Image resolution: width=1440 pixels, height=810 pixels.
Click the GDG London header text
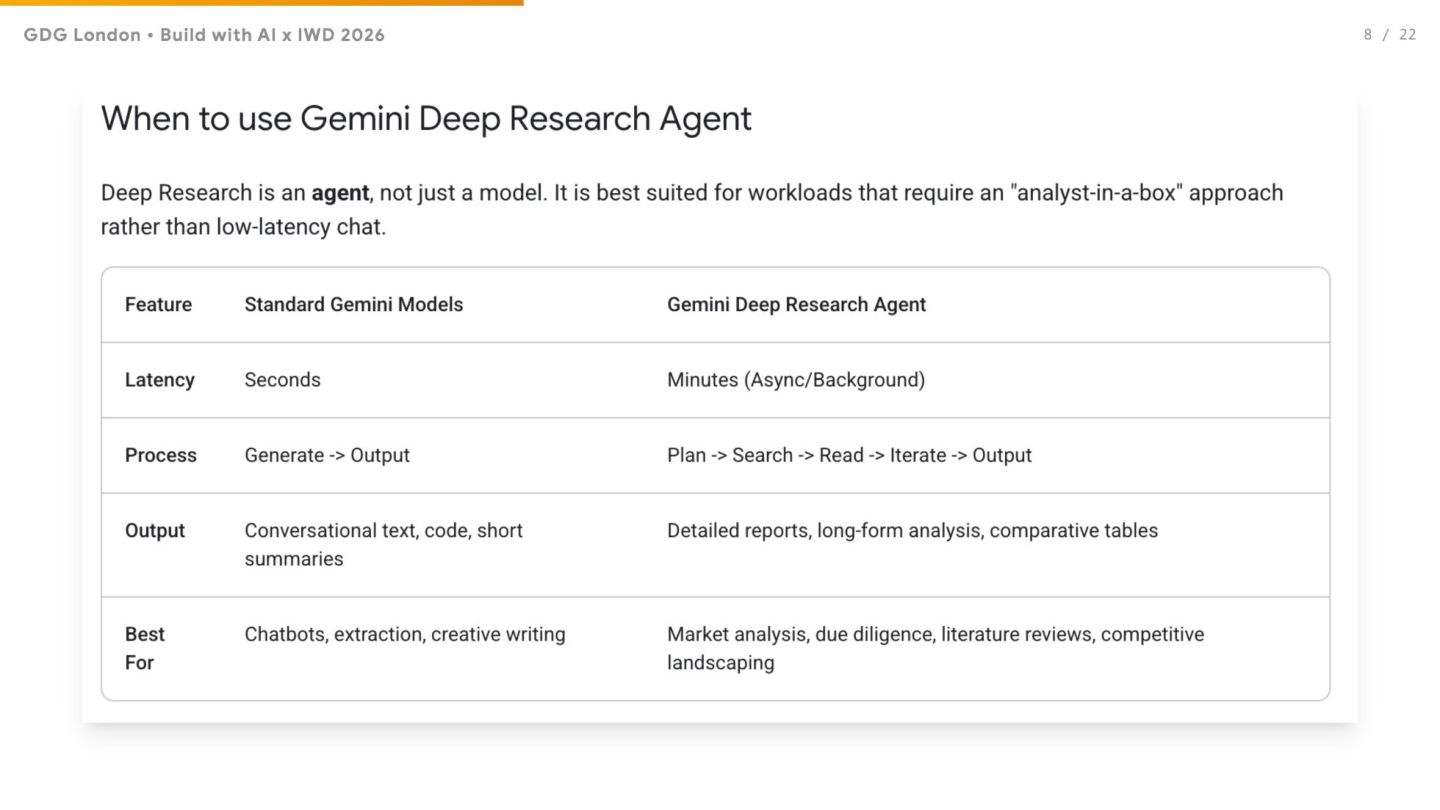tap(204, 35)
